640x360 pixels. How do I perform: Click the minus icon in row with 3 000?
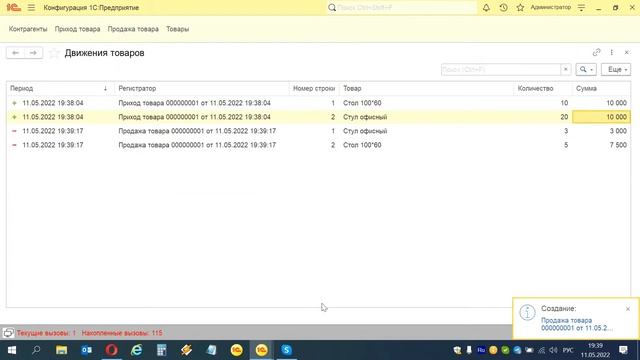(x=14, y=131)
